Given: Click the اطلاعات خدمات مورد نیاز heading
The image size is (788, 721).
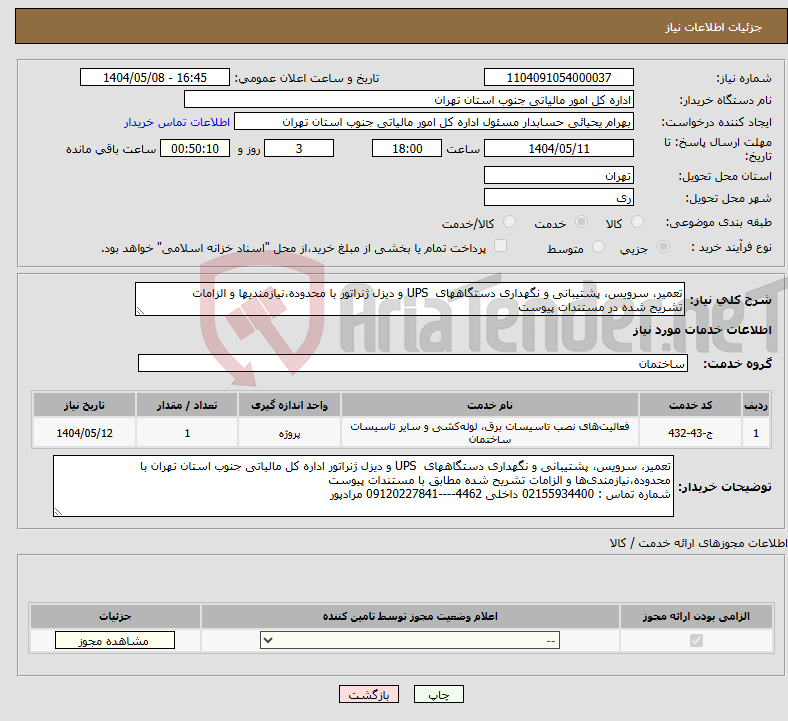Looking at the screenshot, I should (x=702, y=330).
